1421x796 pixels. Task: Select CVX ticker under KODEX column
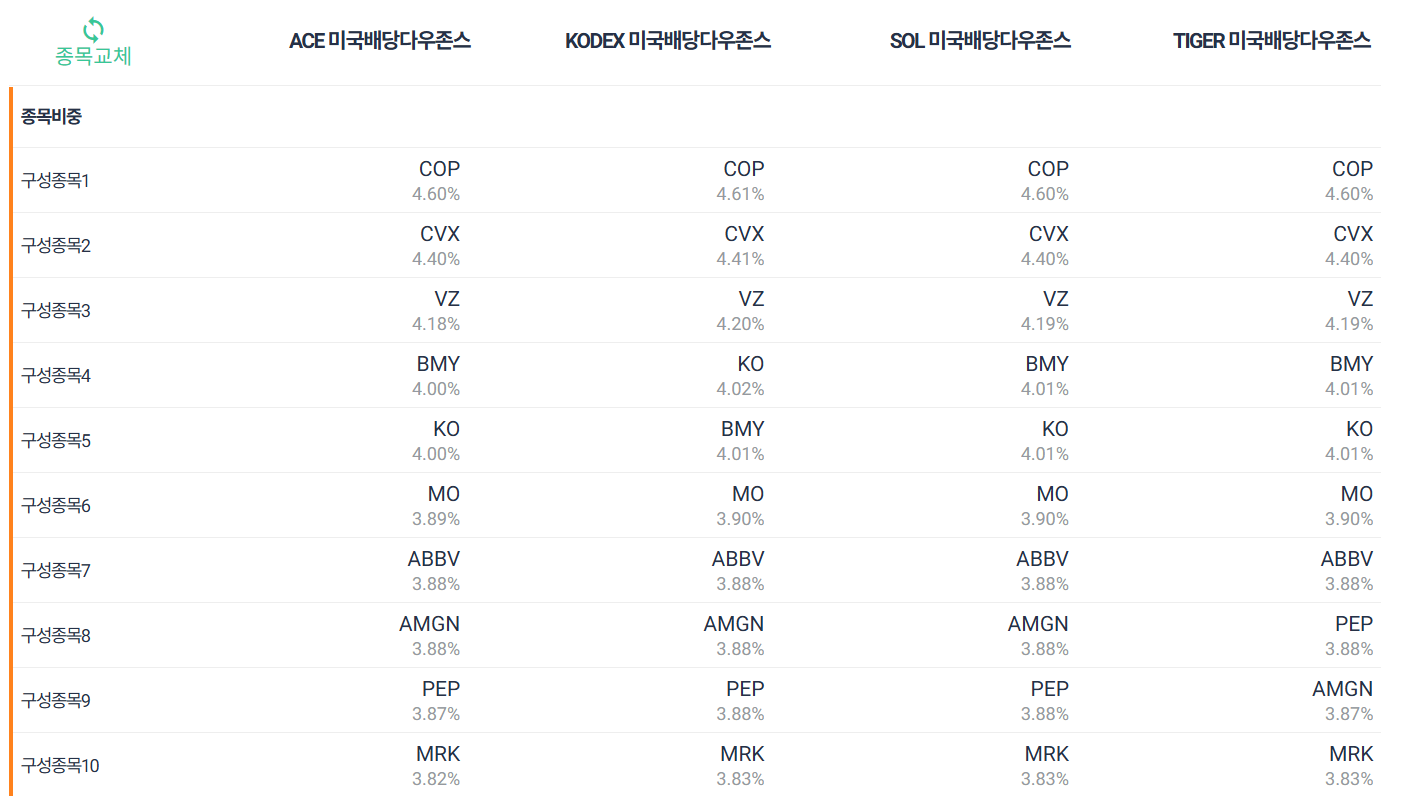point(743,233)
